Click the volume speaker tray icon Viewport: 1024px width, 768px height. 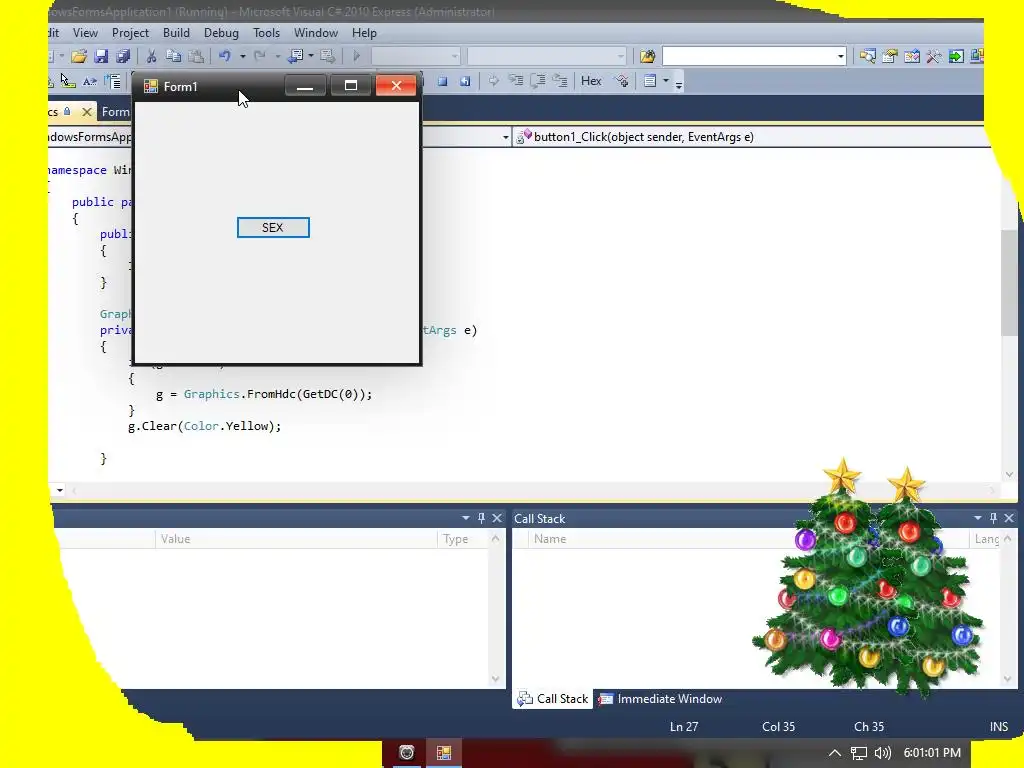point(883,753)
